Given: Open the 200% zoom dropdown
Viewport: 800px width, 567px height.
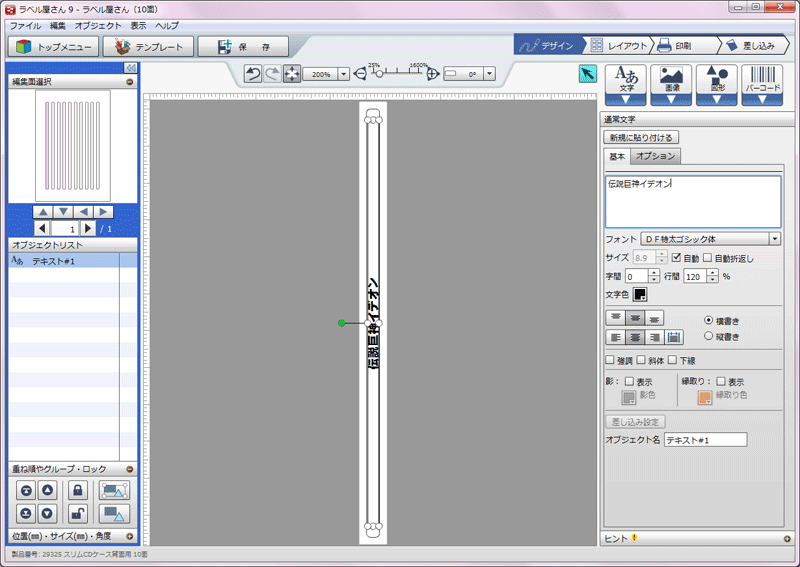Looking at the screenshot, I should click(x=343, y=74).
